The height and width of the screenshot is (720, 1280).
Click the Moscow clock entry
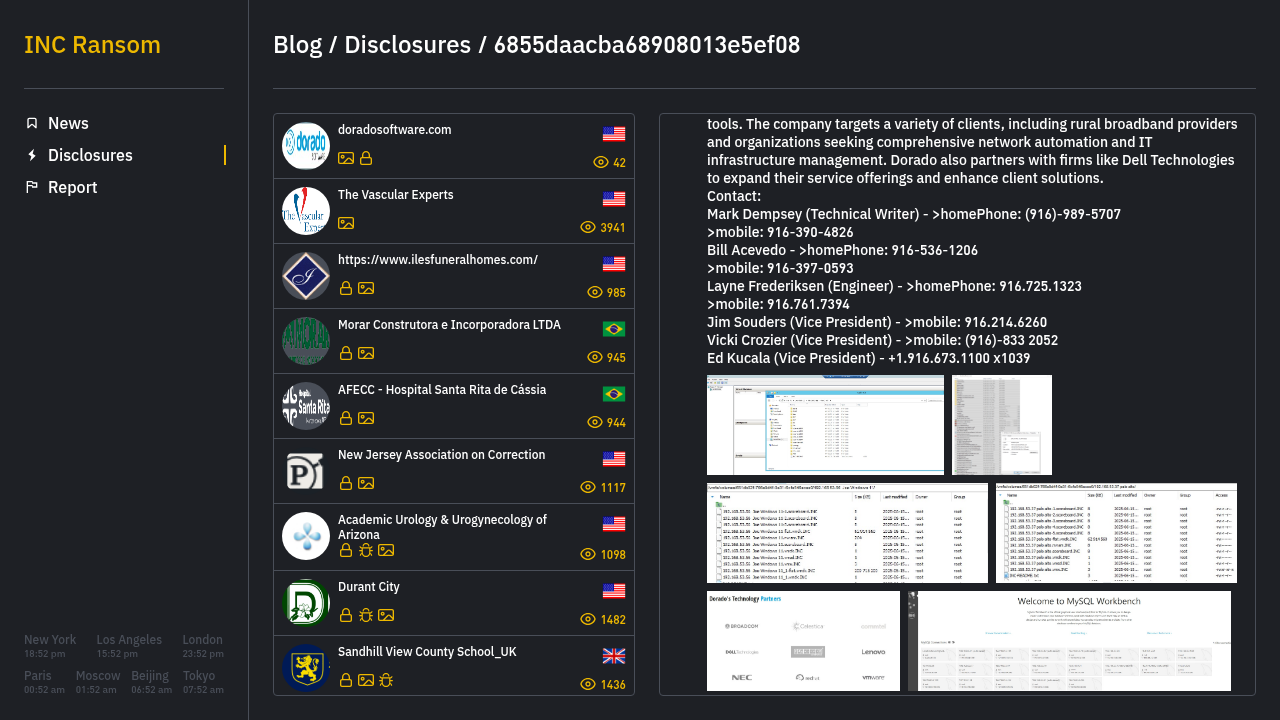click(x=98, y=682)
